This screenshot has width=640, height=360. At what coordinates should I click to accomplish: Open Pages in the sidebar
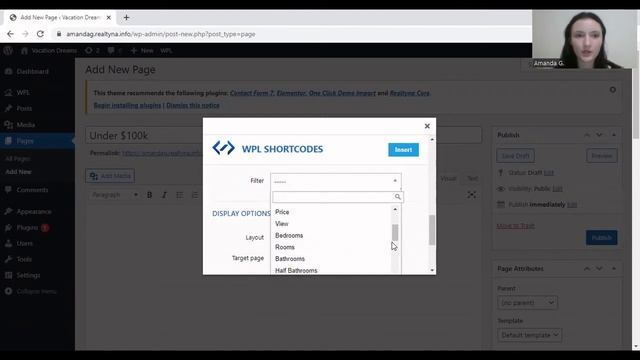point(25,141)
